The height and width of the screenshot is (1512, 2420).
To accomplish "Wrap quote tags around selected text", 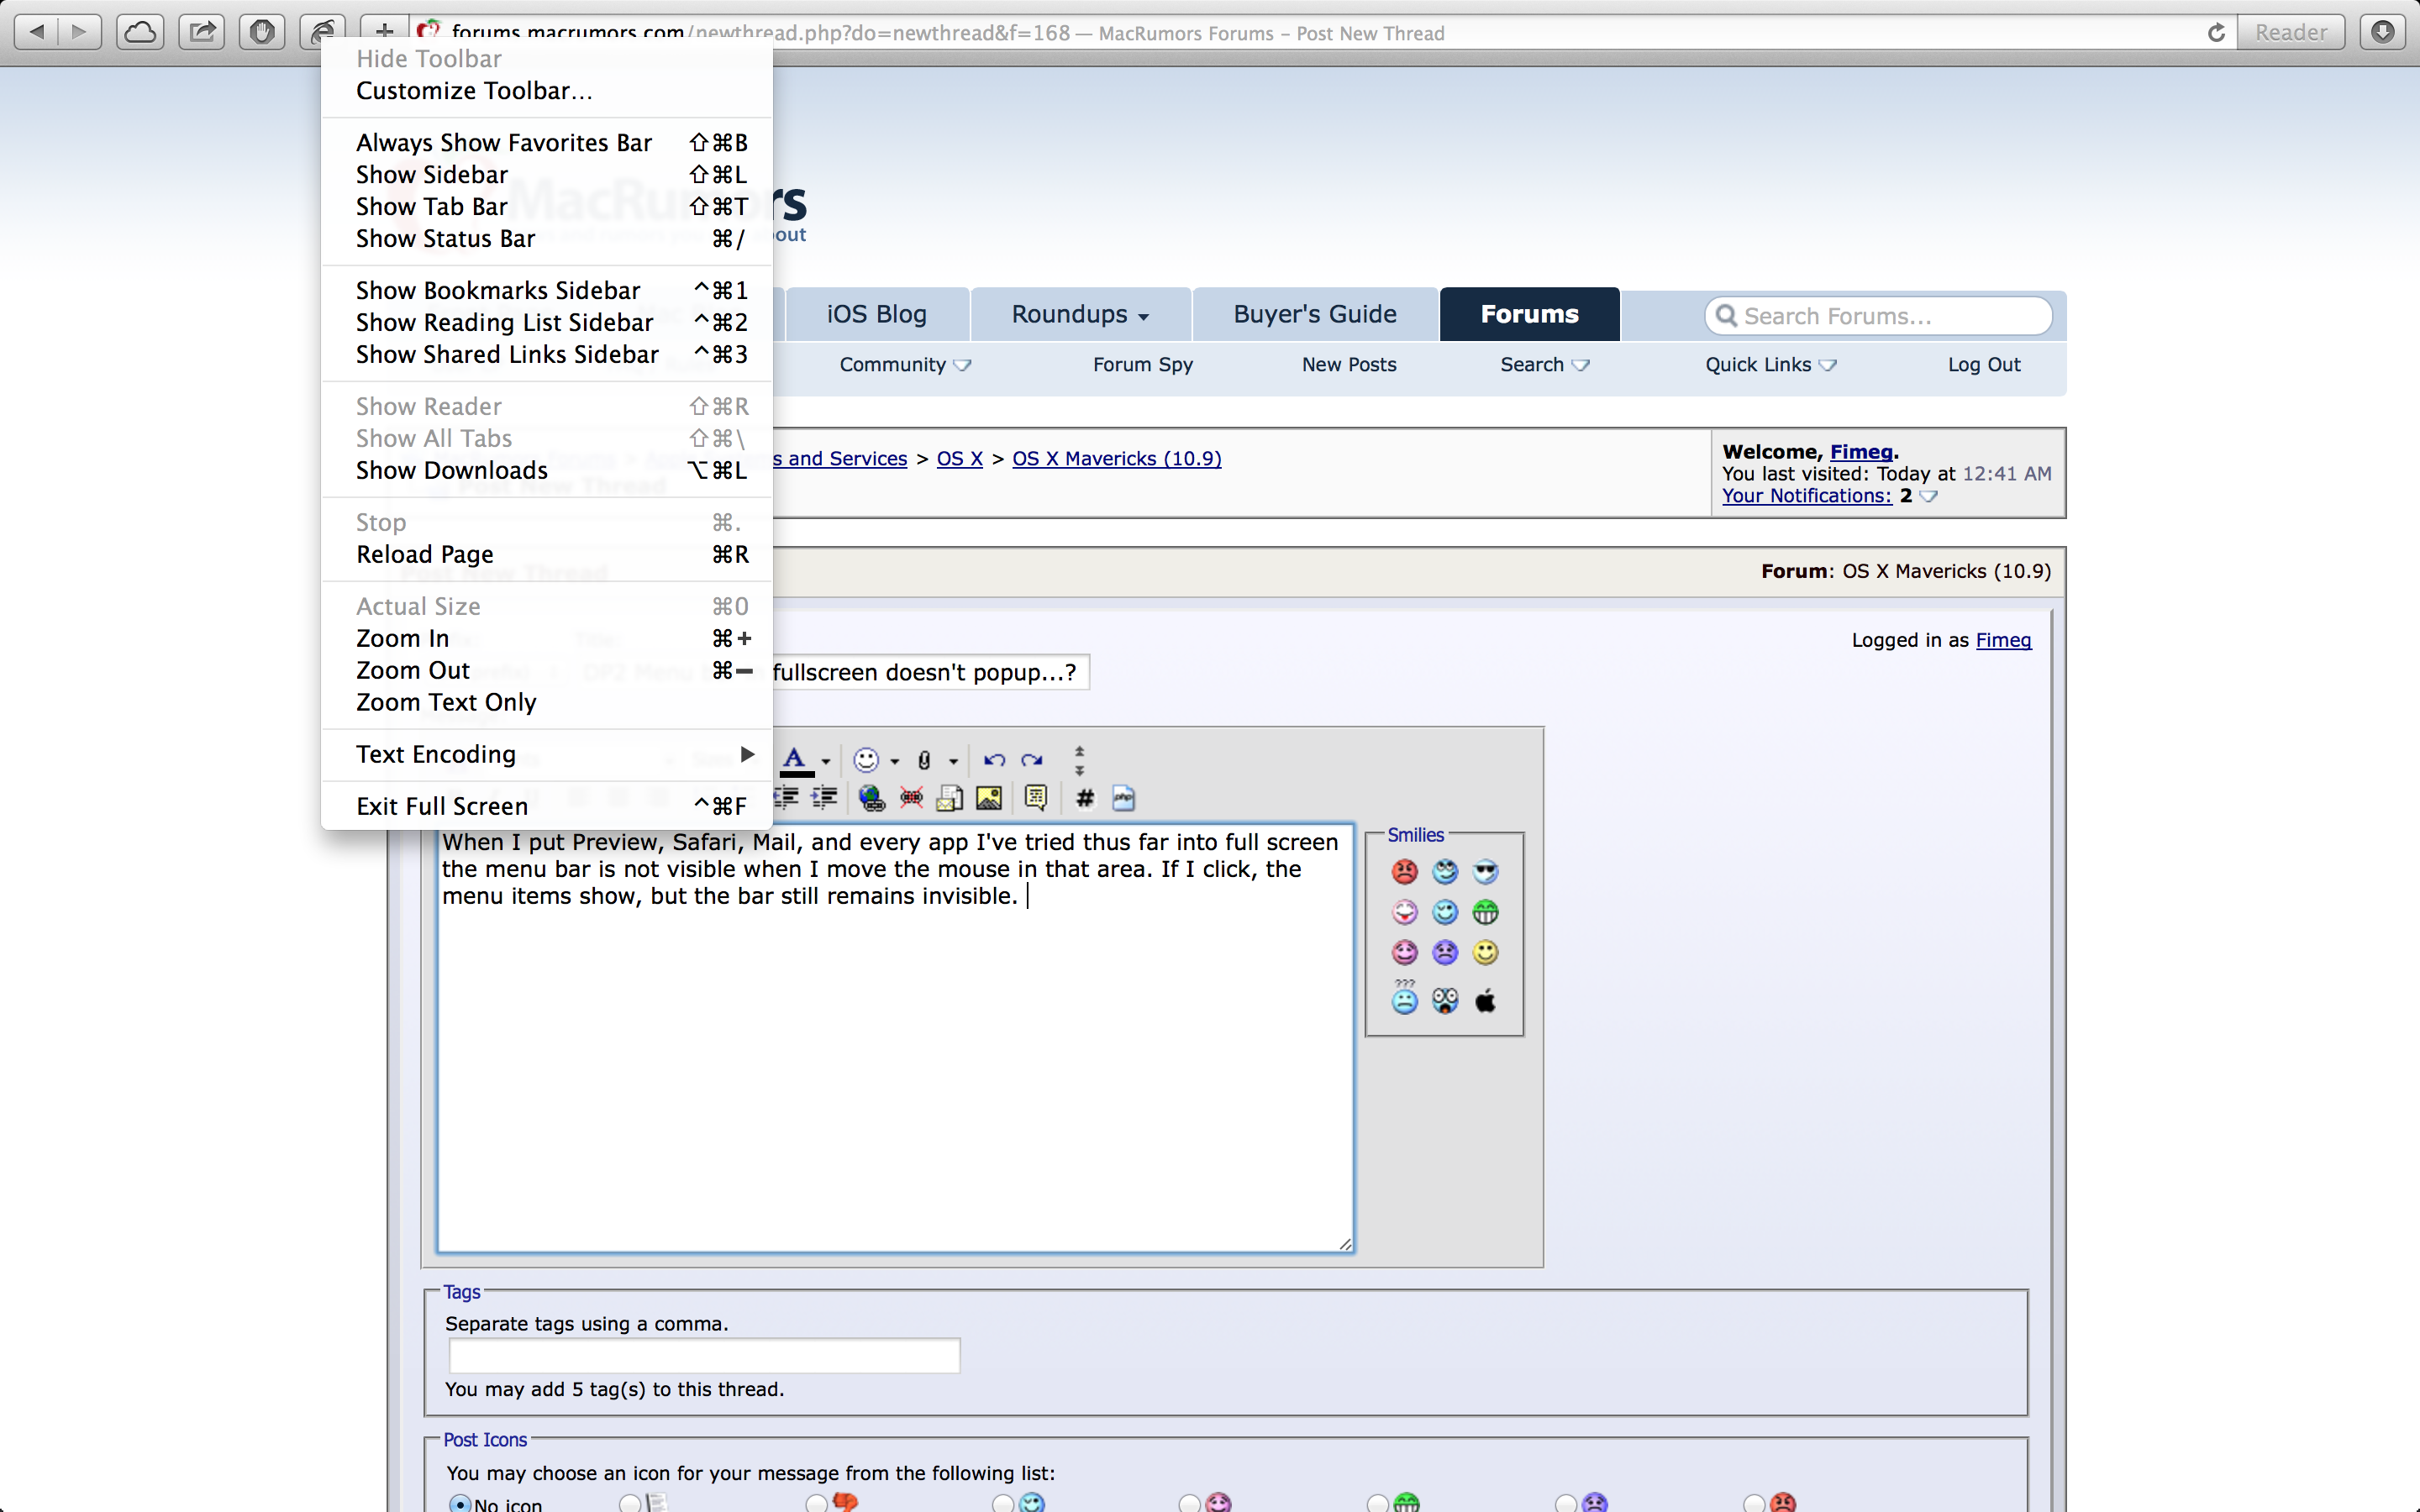I will [x=1036, y=798].
